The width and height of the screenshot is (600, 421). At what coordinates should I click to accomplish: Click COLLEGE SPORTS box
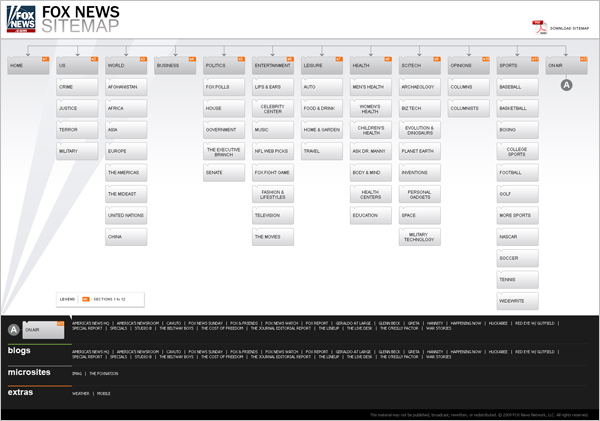coord(518,151)
